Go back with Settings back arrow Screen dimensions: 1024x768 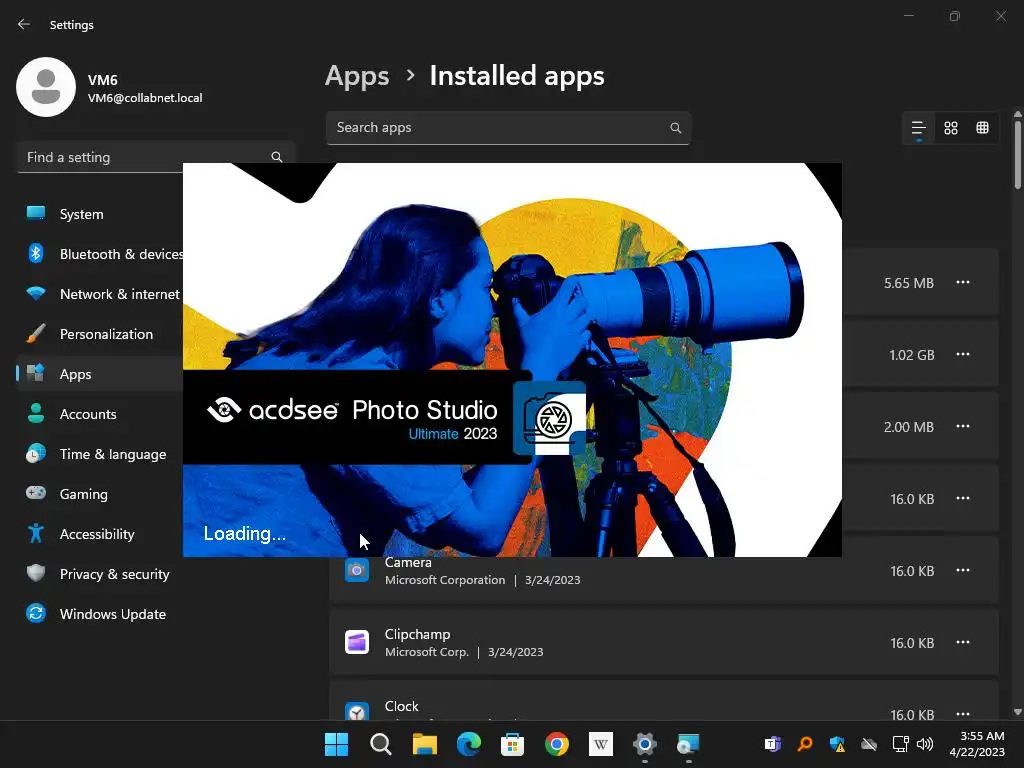click(24, 24)
